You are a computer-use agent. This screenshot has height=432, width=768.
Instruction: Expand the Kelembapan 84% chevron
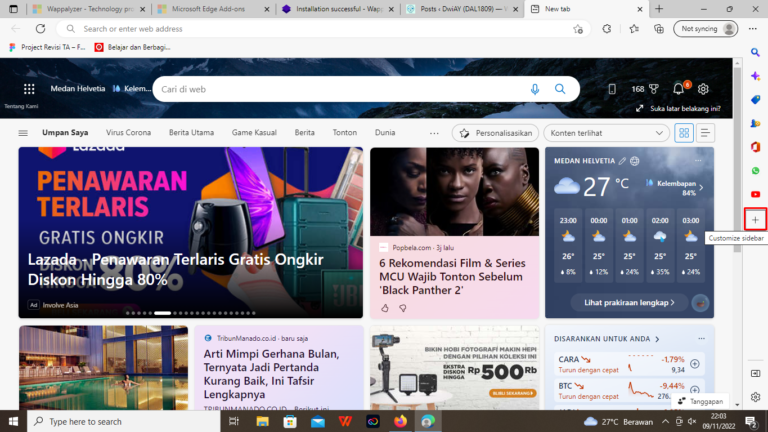click(701, 188)
